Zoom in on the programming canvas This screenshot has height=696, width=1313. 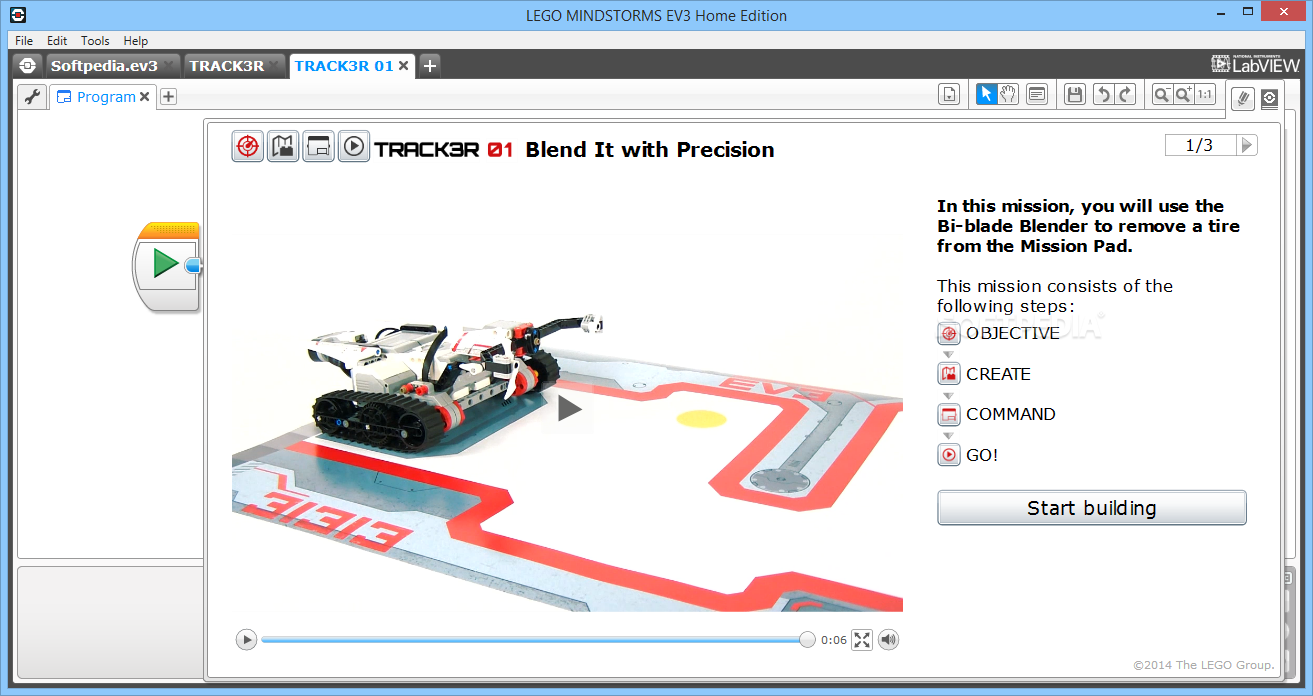coord(1183,94)
